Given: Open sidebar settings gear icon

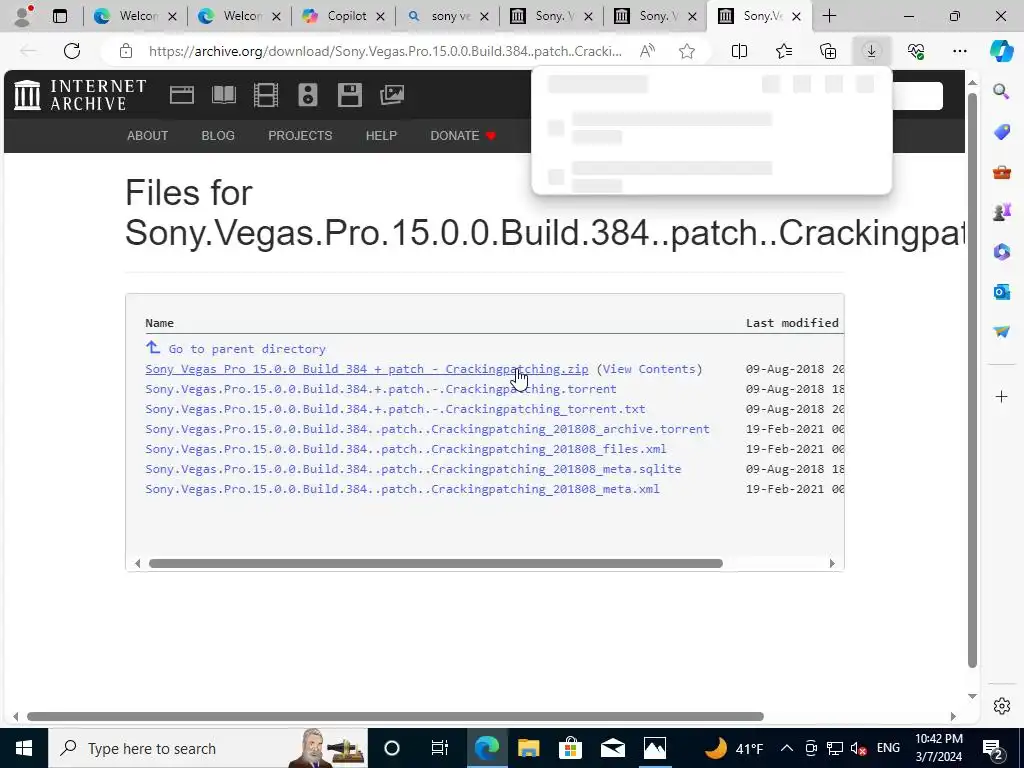Looking at the screenshot, I should [1001, 706].
